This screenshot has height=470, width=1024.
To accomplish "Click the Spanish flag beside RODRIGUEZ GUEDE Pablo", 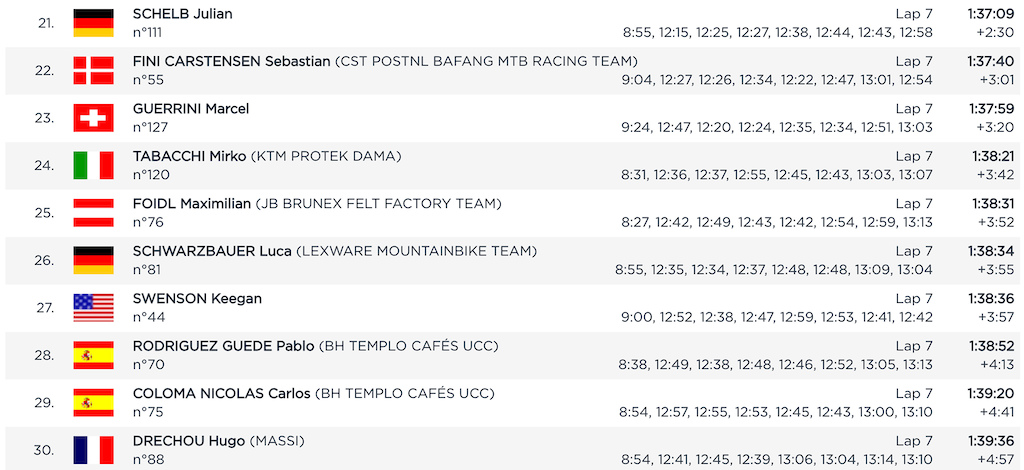I will (93, 355).
